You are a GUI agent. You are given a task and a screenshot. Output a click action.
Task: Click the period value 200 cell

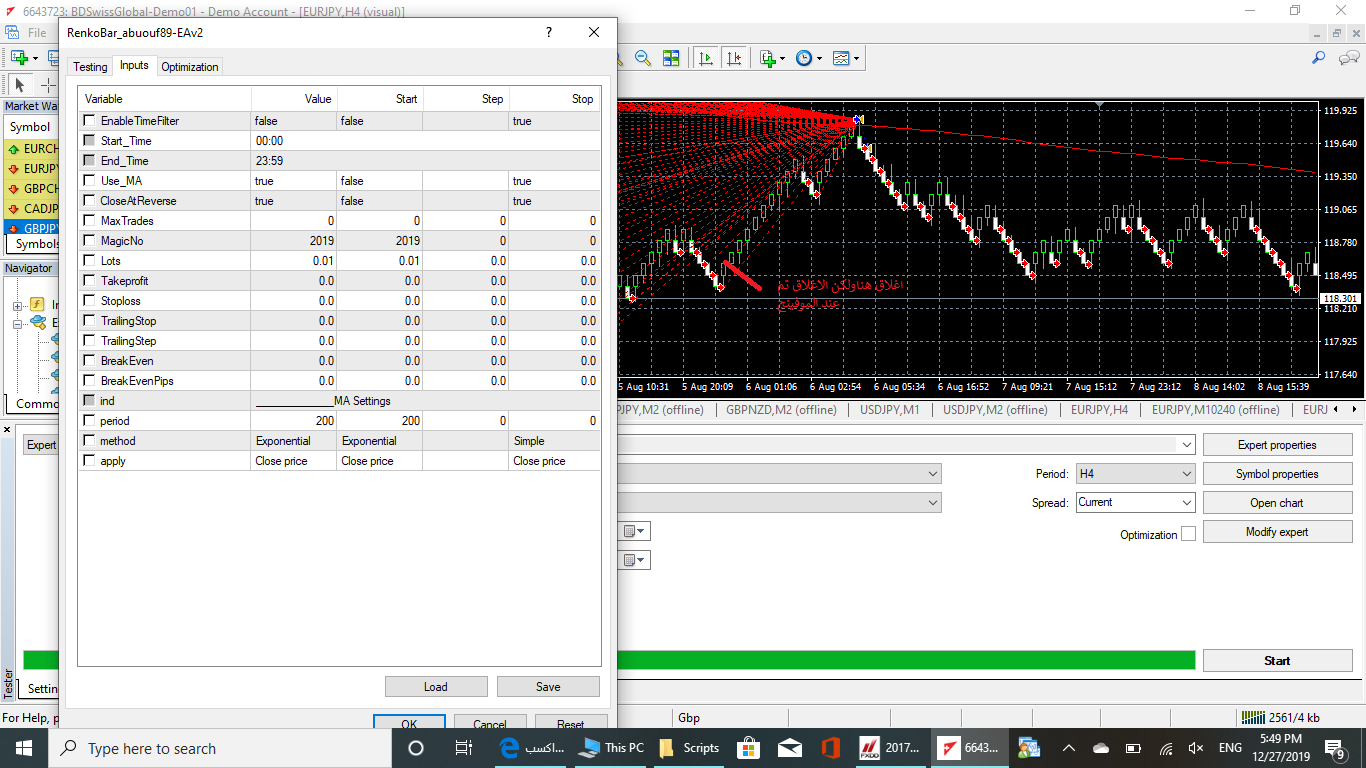293,421
